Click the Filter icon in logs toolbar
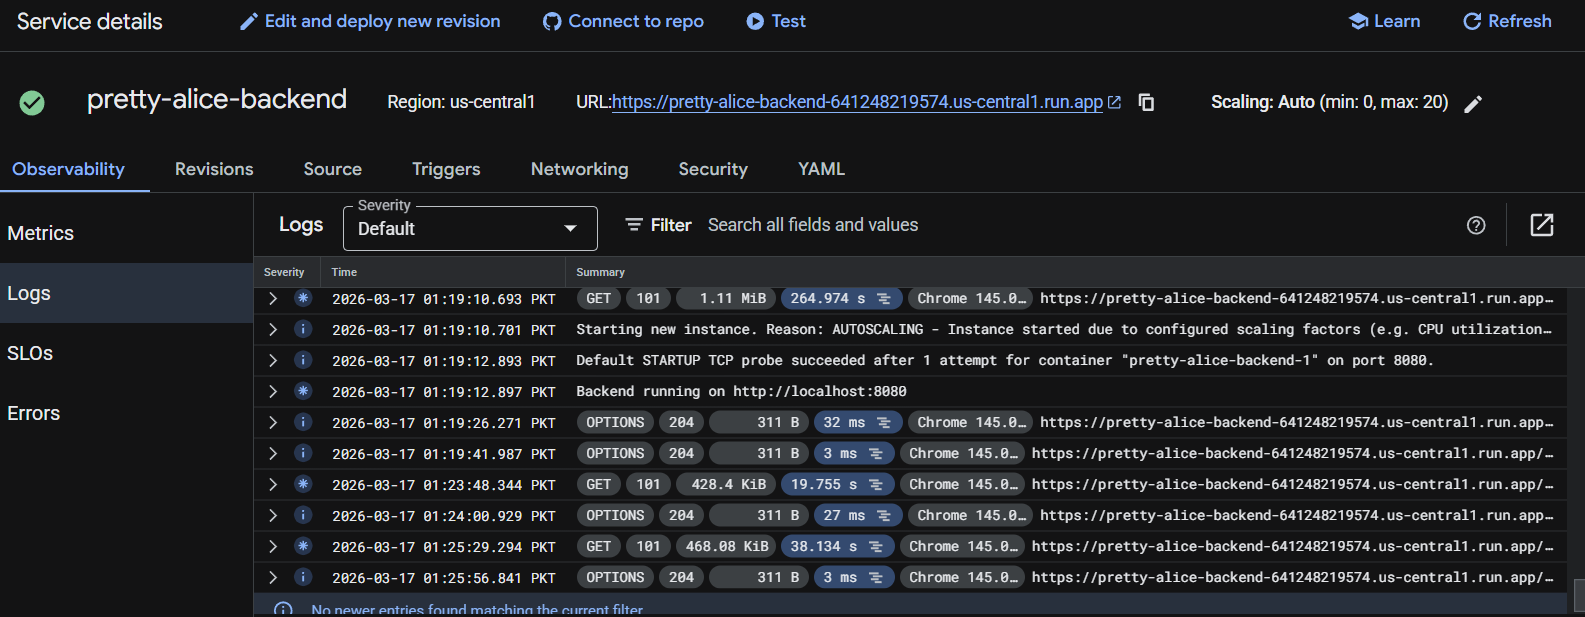The image size is (1585, 617). [634, 225]
